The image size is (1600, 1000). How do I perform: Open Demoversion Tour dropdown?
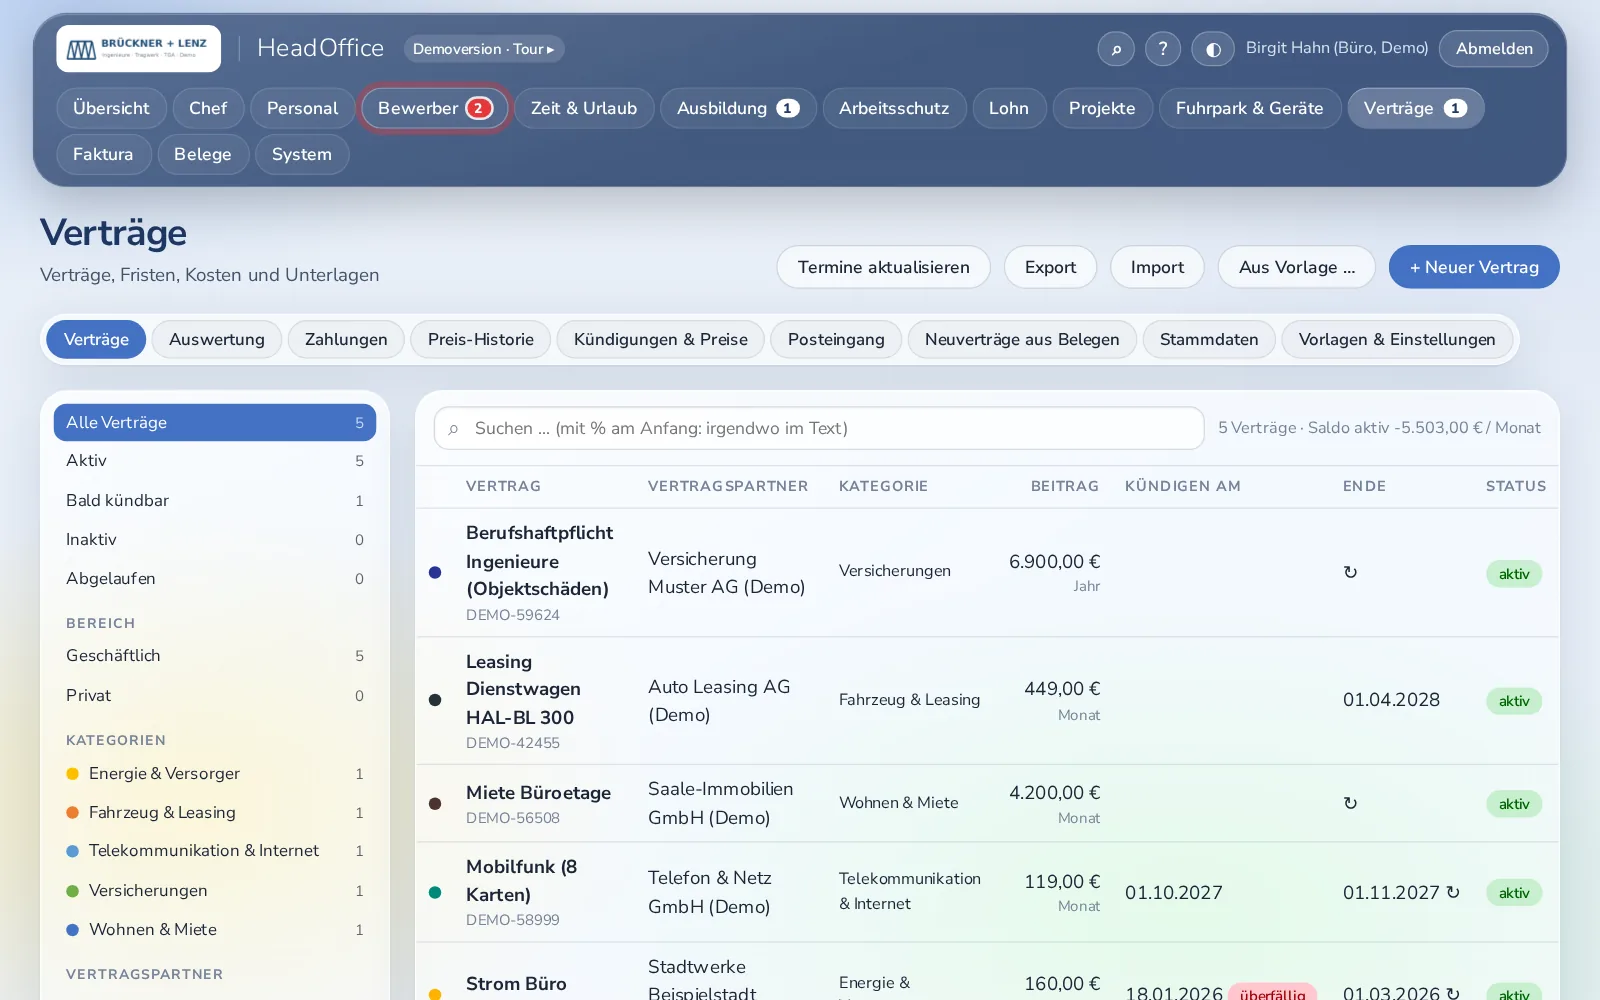[484, 49]
